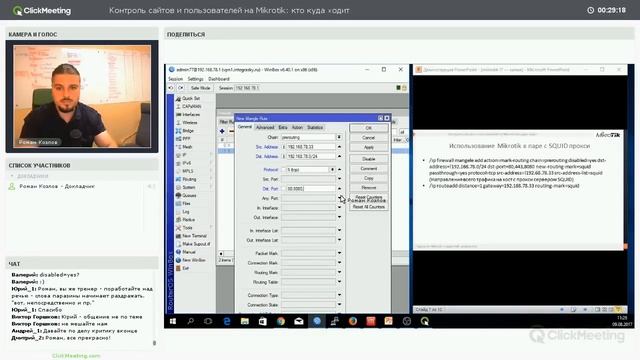Toggle the Protocol invert checkbox

[283, 169]
